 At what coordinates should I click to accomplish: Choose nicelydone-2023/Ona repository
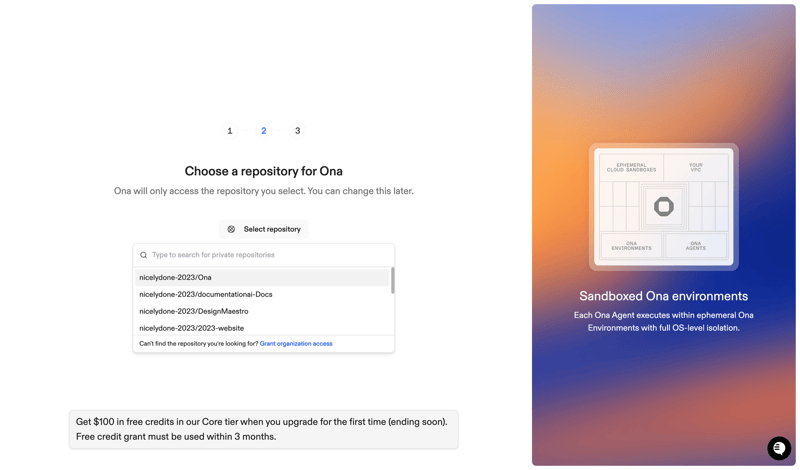(x=262, y=278)
